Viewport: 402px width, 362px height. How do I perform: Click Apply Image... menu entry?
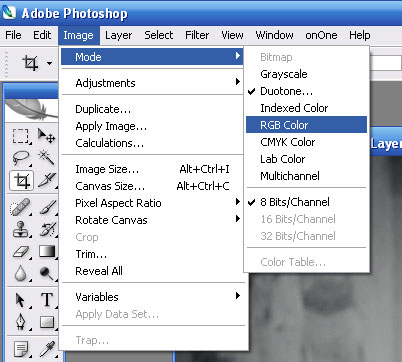[152, 126]
